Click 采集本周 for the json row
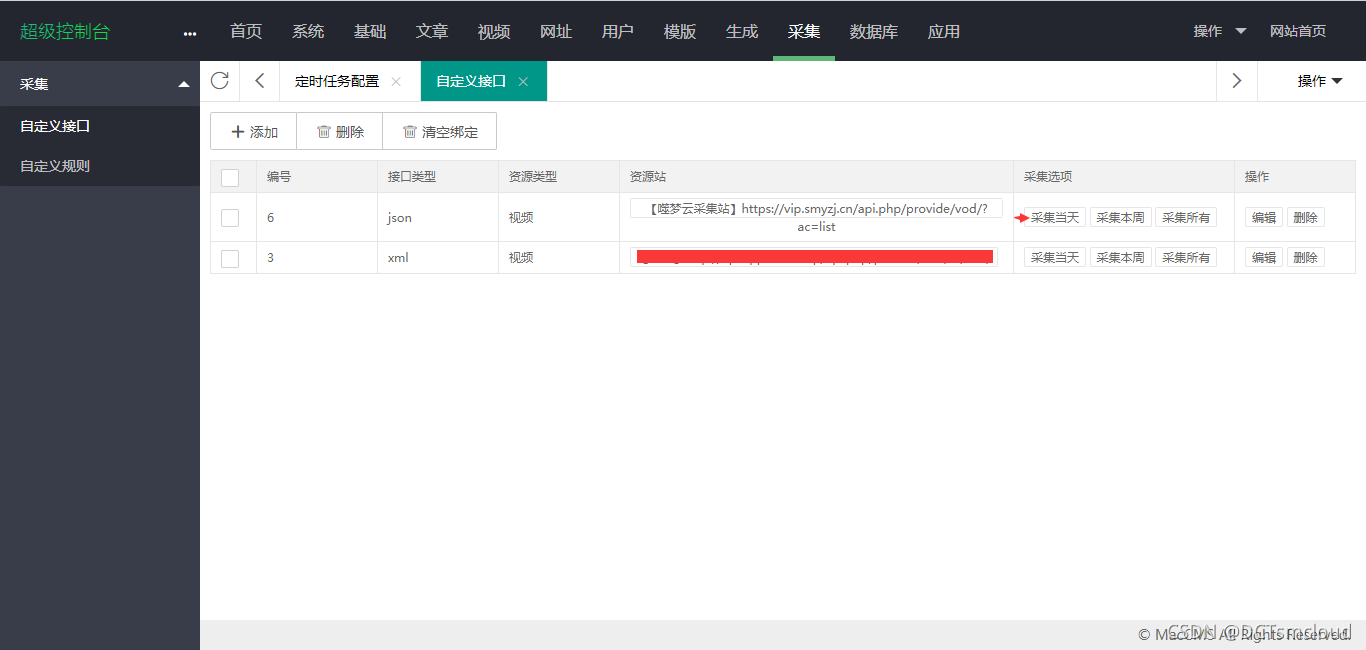The width and height of the screenshot is (1366, 650). (x=1120, y=218)
